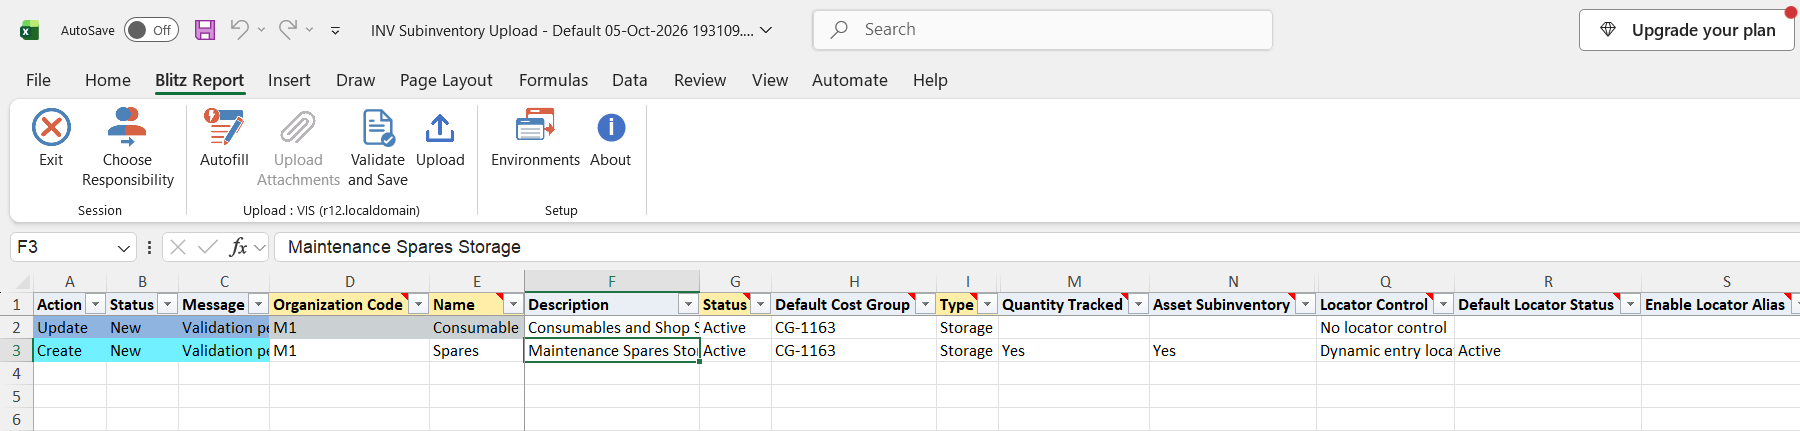Select the cell with Update action
1800x431 pixels.
[x=70, y=328]
